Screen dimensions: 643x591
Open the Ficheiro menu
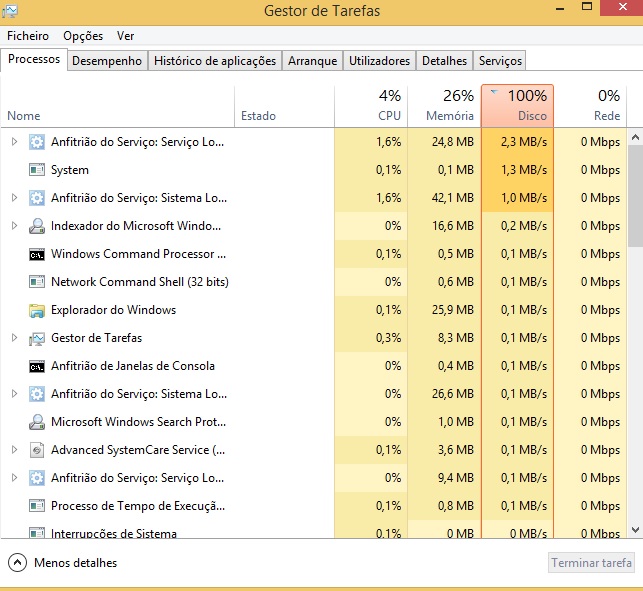(28, 36)
